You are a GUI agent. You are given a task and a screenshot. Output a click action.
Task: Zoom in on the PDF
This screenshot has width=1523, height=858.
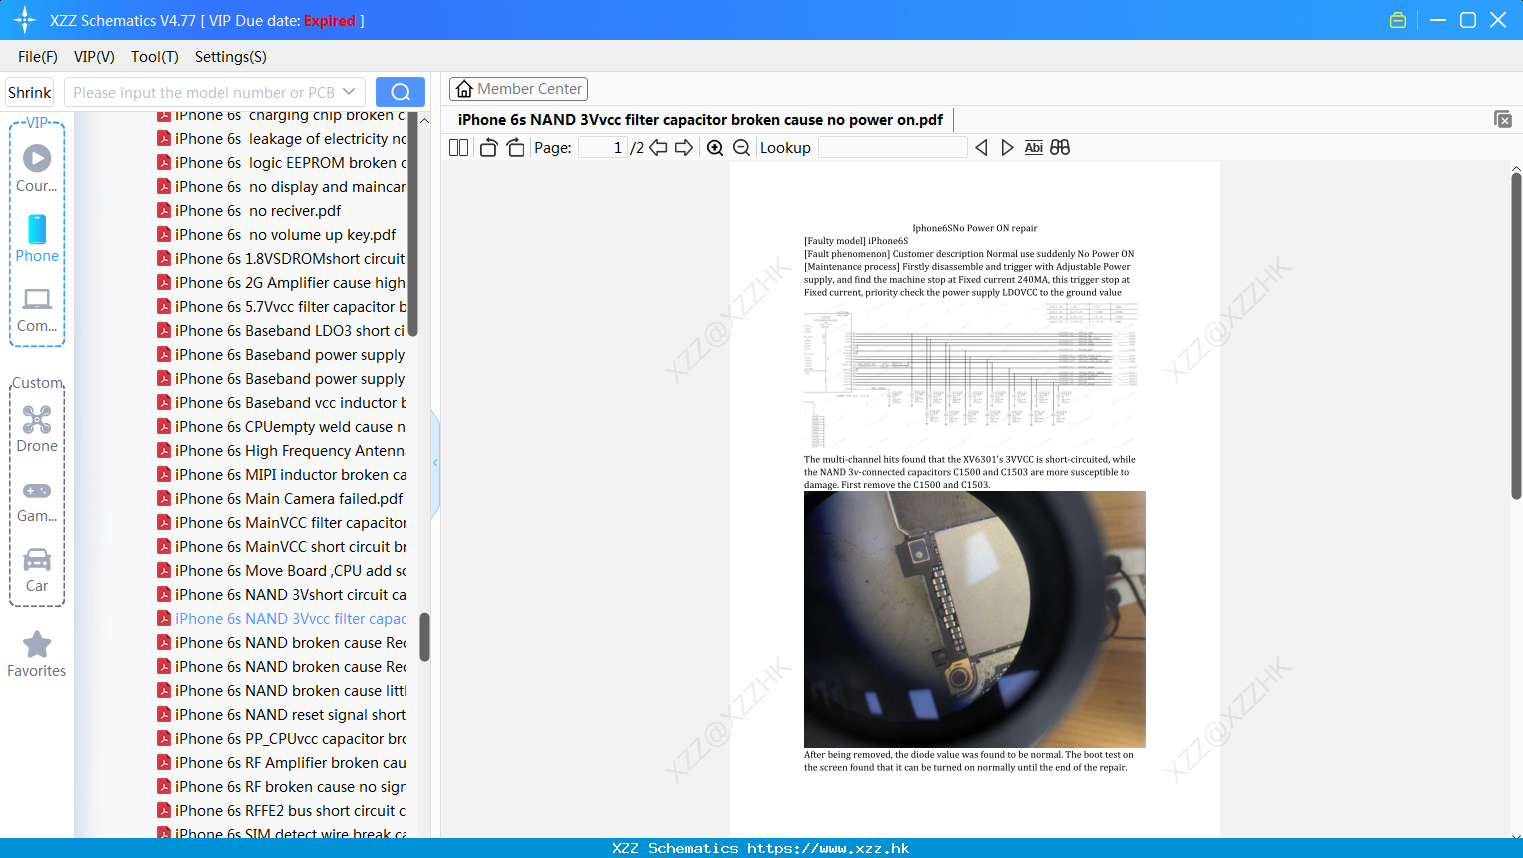click(x=715, y=148)
